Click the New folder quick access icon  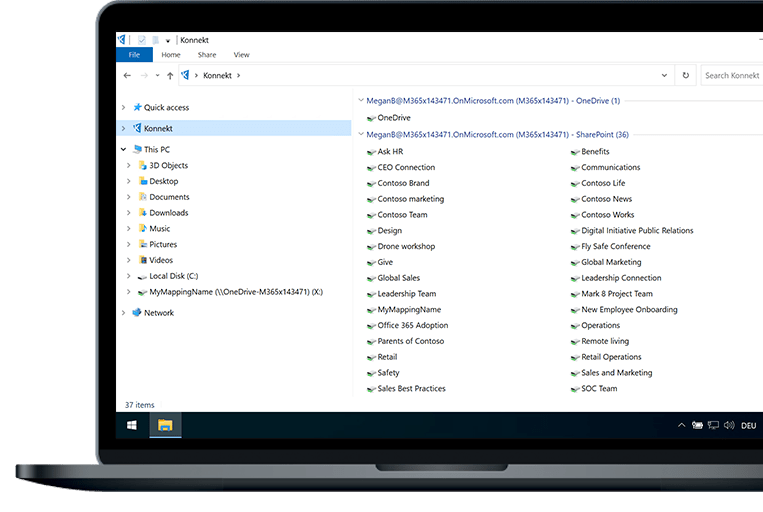(155, 40)
